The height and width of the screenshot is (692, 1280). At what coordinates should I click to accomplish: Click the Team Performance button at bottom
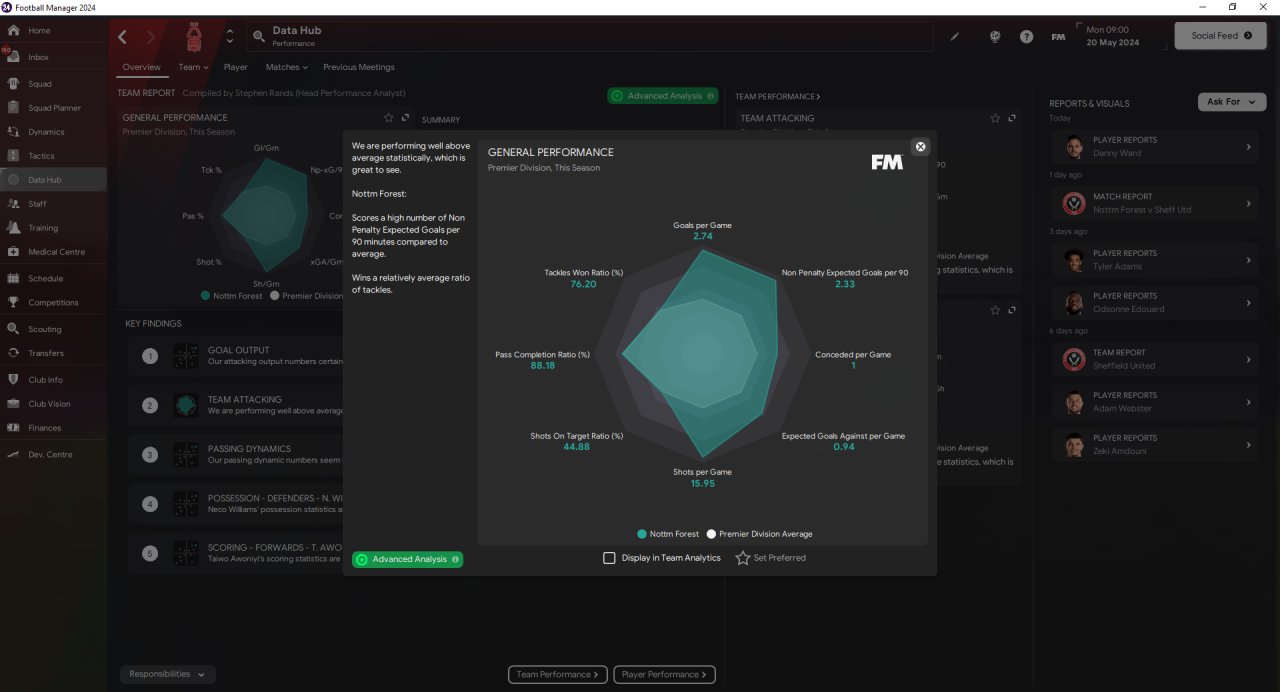point(558,674)
